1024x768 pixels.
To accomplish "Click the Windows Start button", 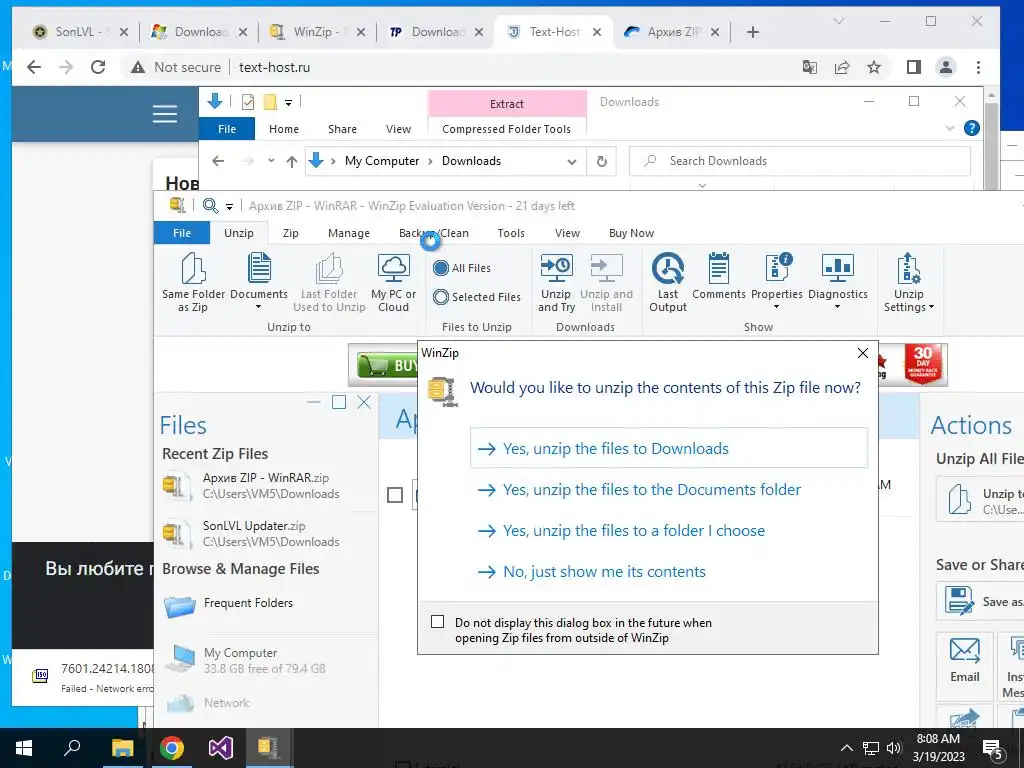I will click(24, 748).
